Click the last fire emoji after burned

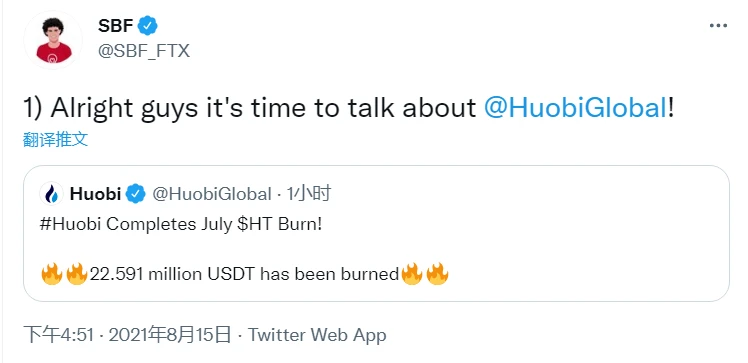point(437,274)
